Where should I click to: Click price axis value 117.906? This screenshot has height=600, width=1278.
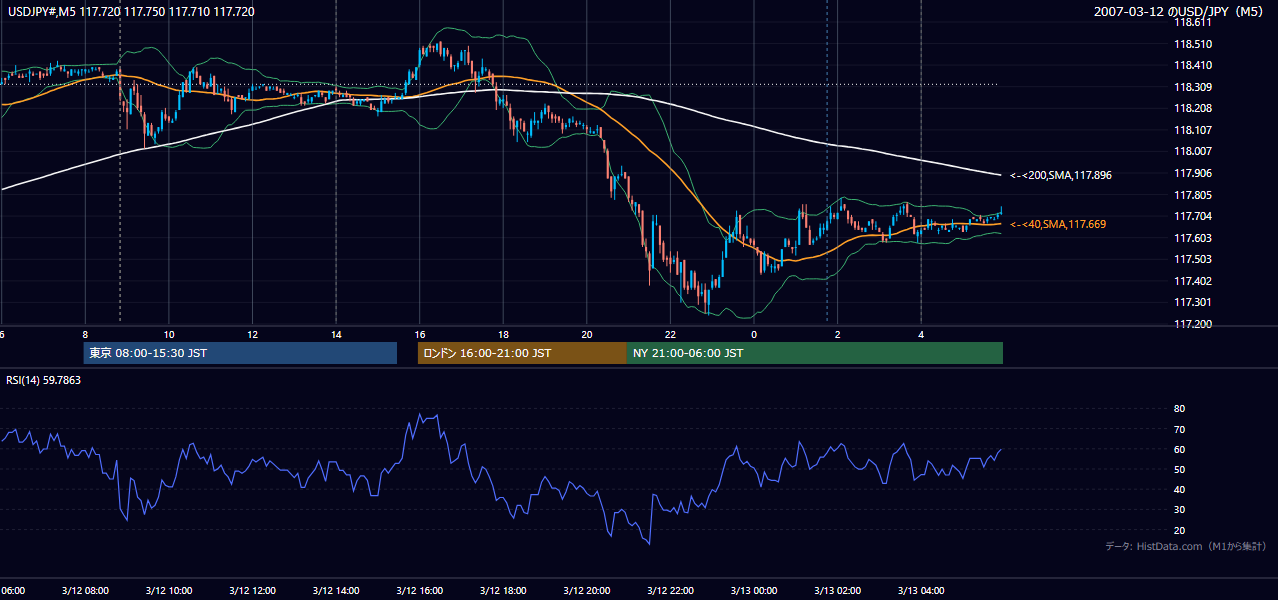(1192, 173)
